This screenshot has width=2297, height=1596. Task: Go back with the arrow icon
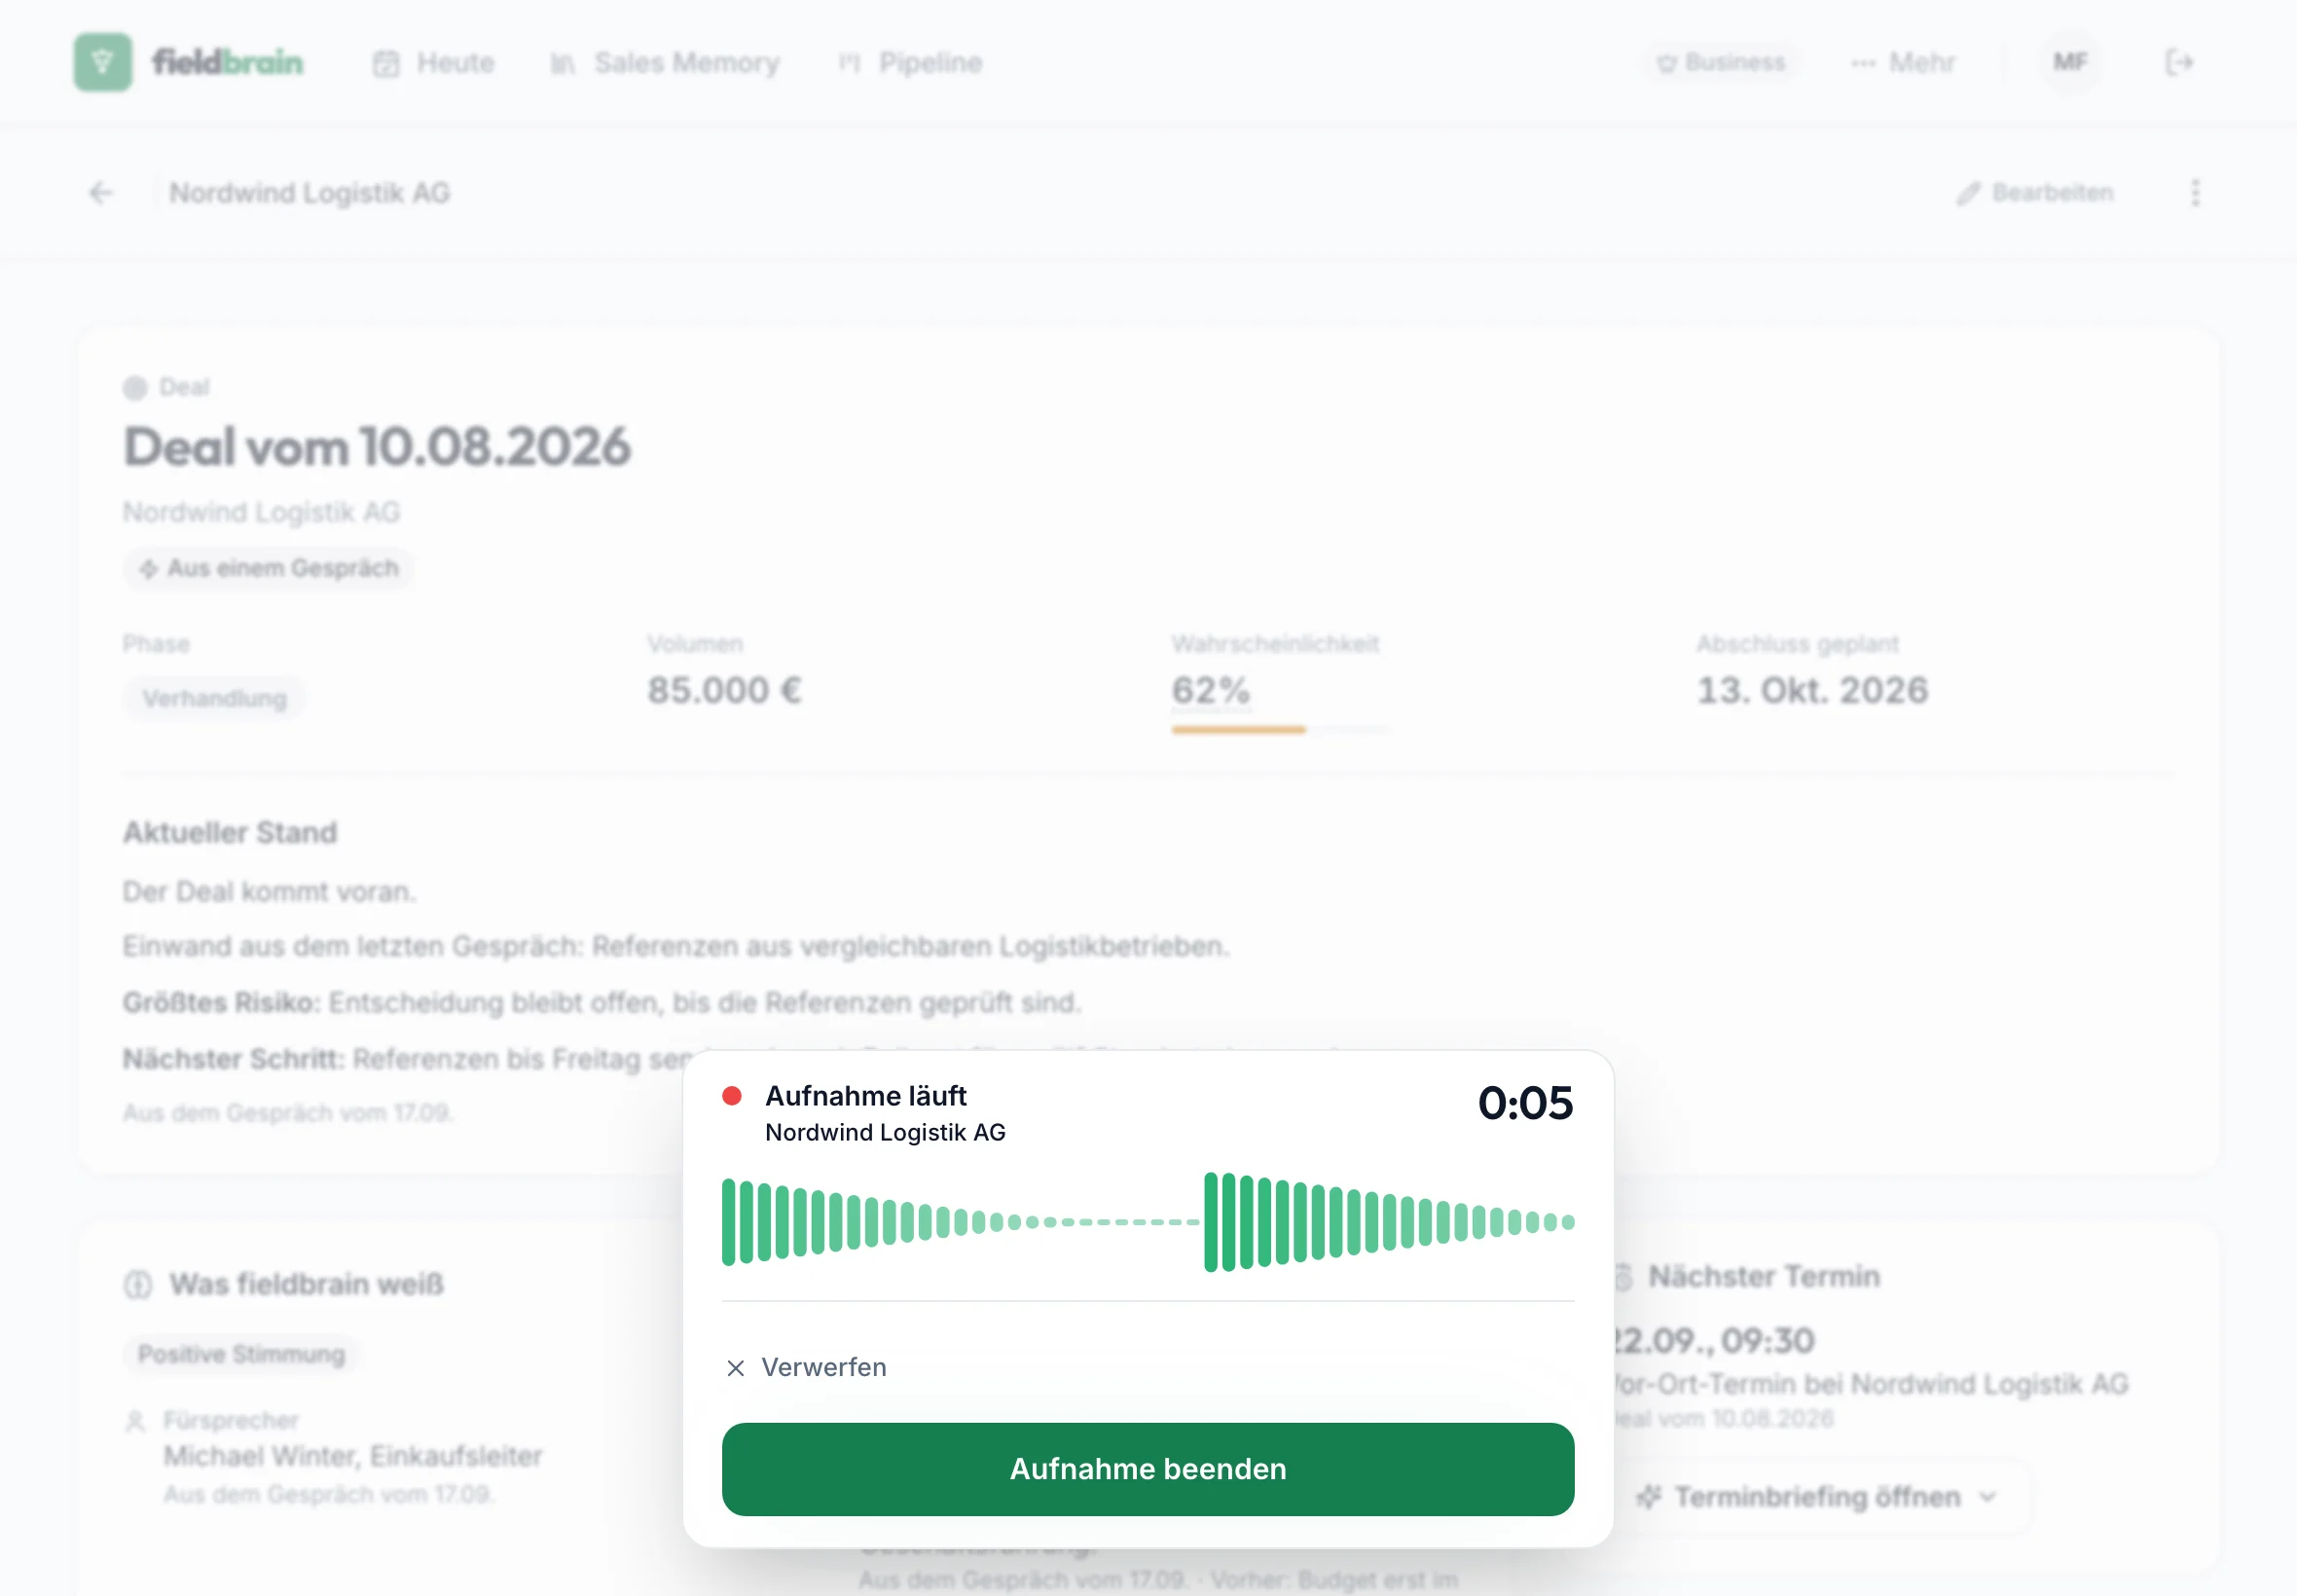point(101,193)
